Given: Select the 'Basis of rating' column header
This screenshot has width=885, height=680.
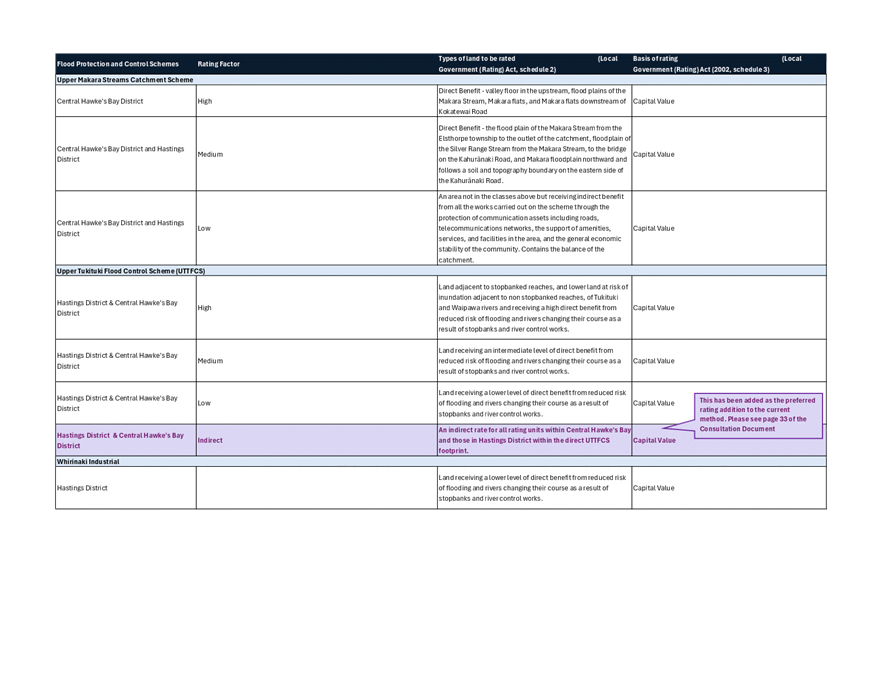Looking at the screenshot, I should [655, 59].
